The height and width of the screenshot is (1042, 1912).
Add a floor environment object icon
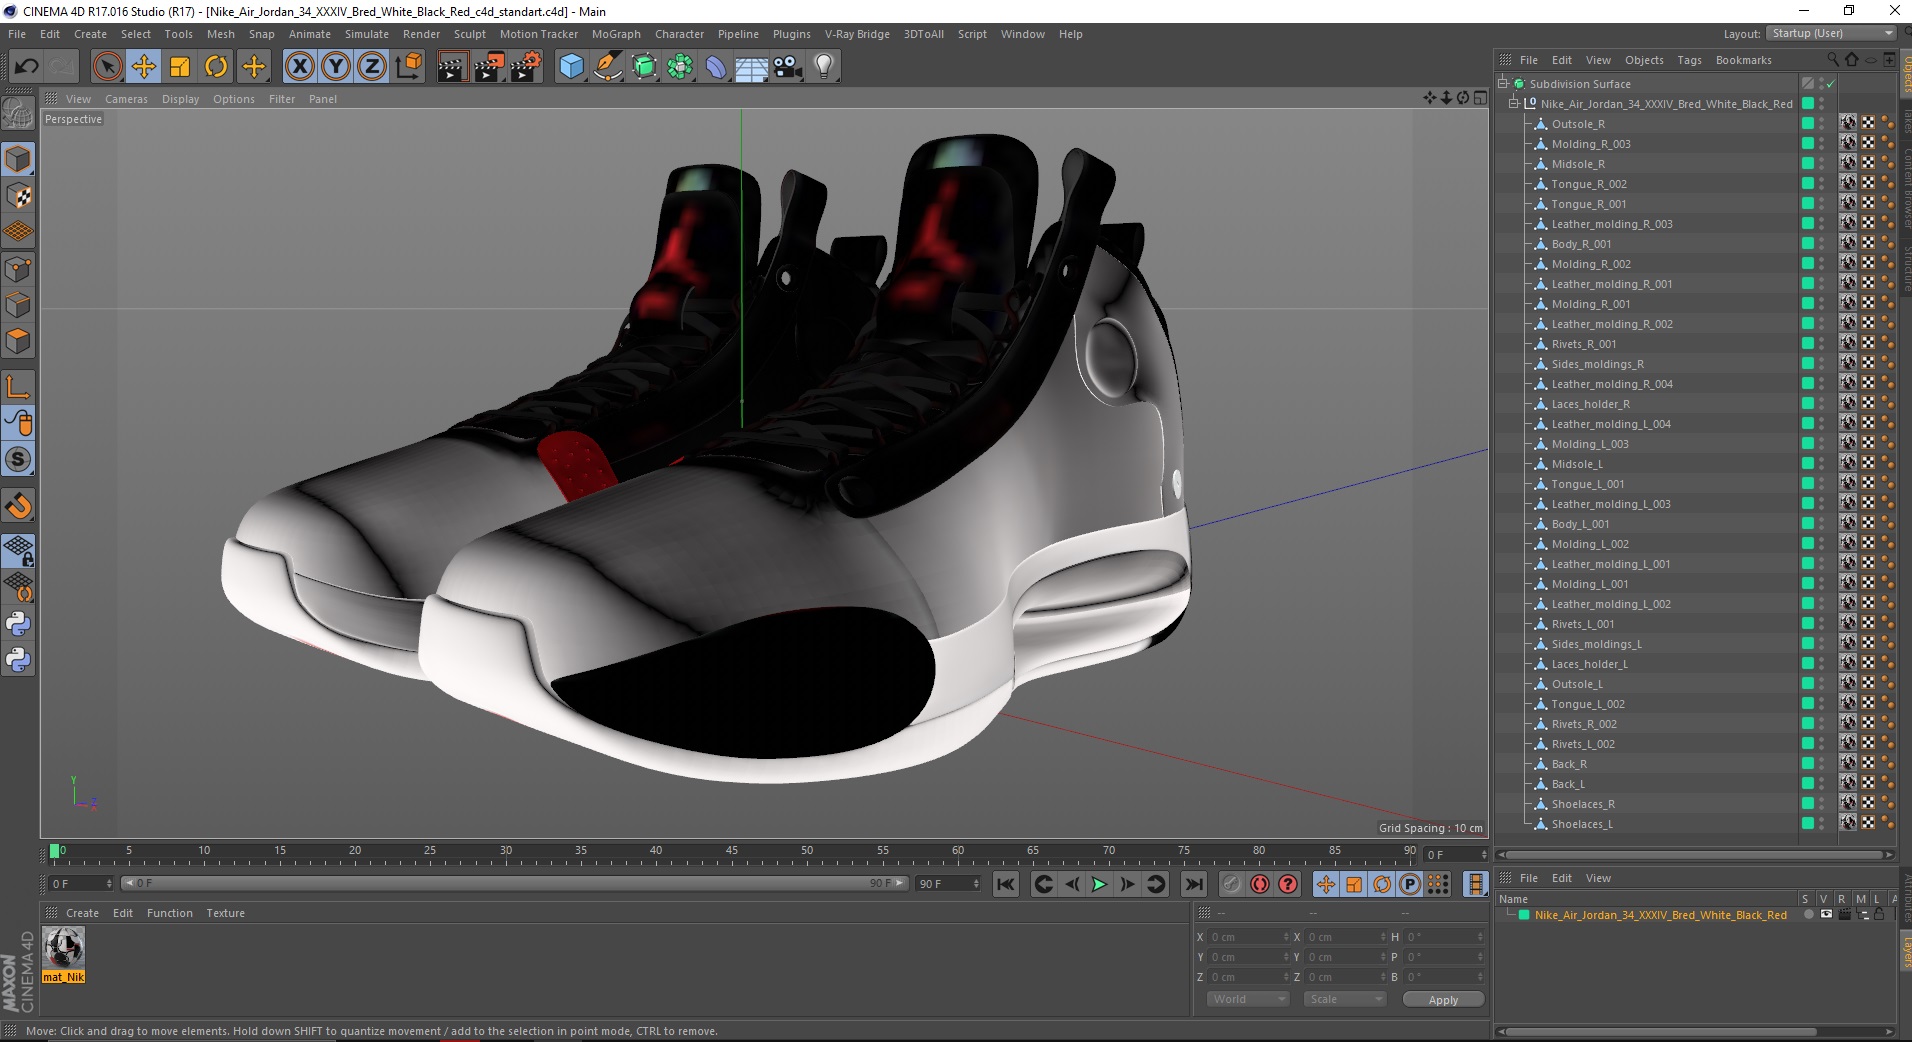click(x=752, y=67)
